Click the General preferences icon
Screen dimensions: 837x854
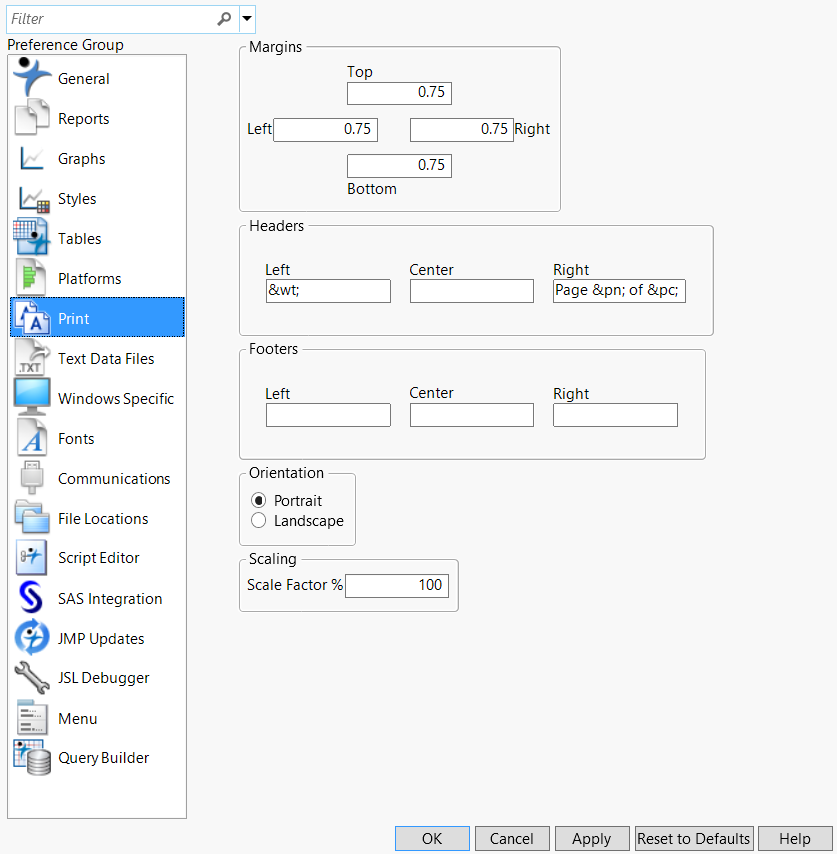pos(32,78)
